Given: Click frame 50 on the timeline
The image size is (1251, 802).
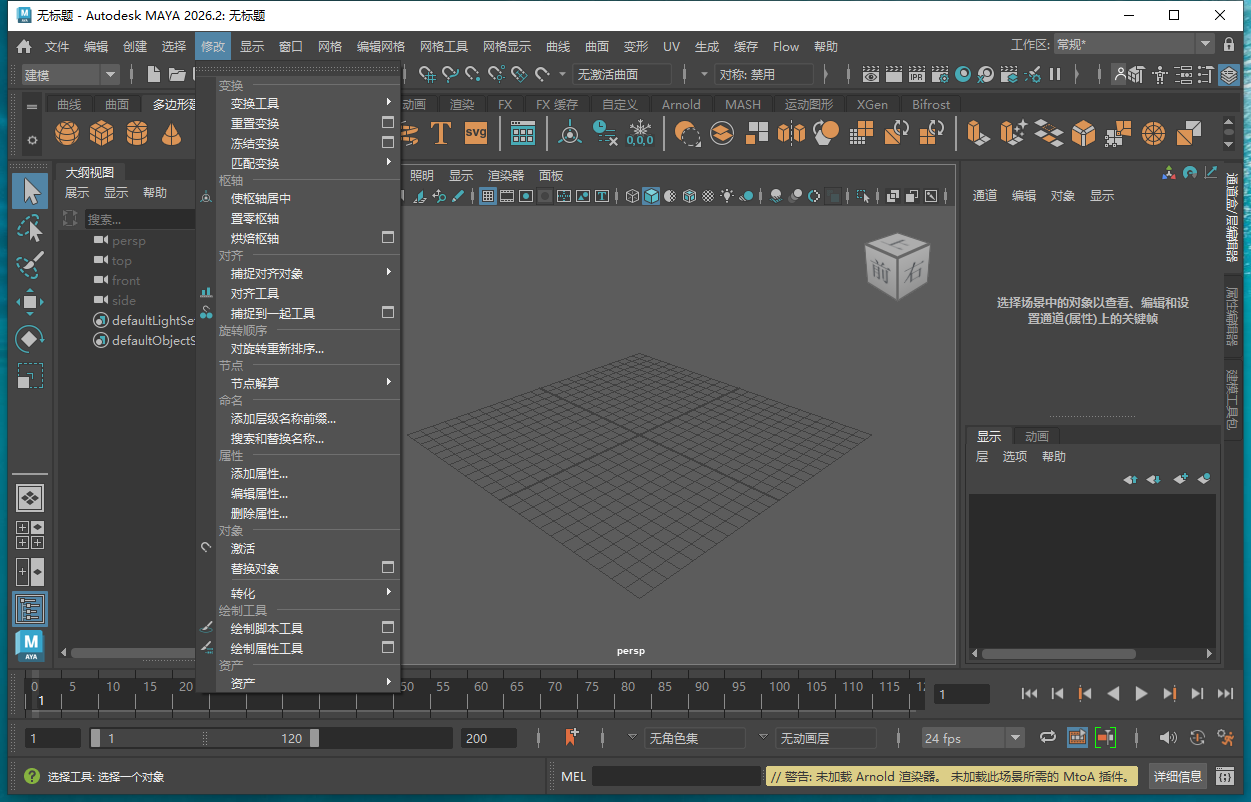Looking at the screenshot, I should (407, 687).
